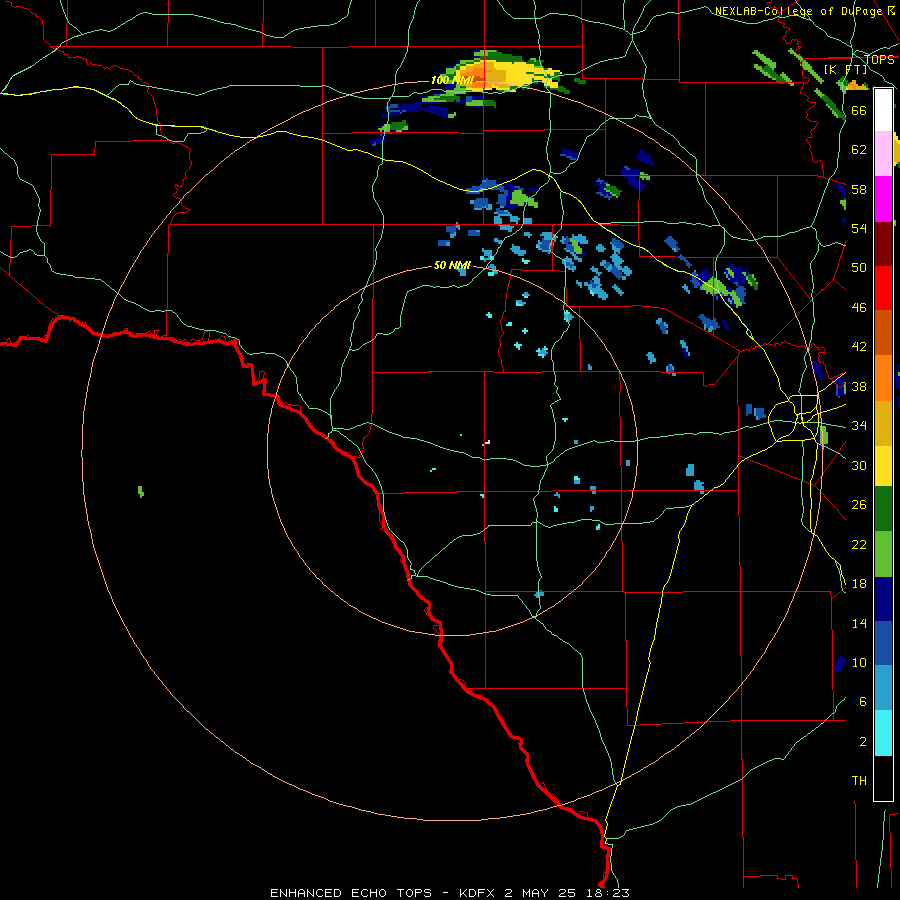Click the legend value 62
The width and height of the screenshot is (900, 900).
click(859, 149)
